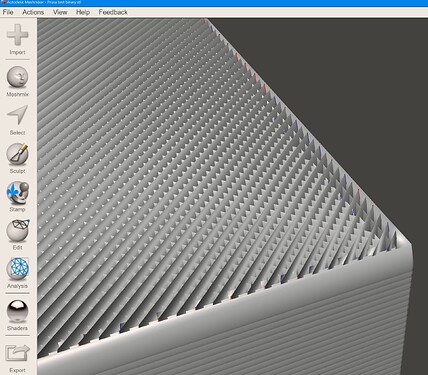Open the Stamp tool
This screenshot has width=428, height=375.
(17, 193)
